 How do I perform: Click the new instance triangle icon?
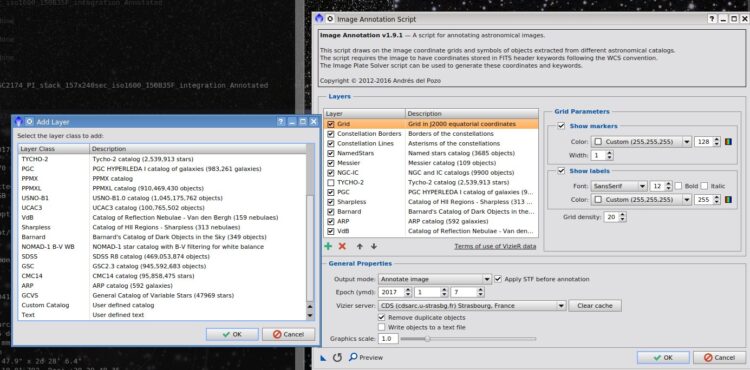(323, 357)
